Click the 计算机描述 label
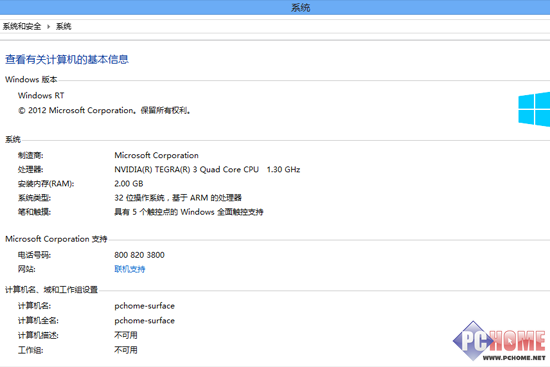Viewport: 550px width, 367px height. coord(38,335)
